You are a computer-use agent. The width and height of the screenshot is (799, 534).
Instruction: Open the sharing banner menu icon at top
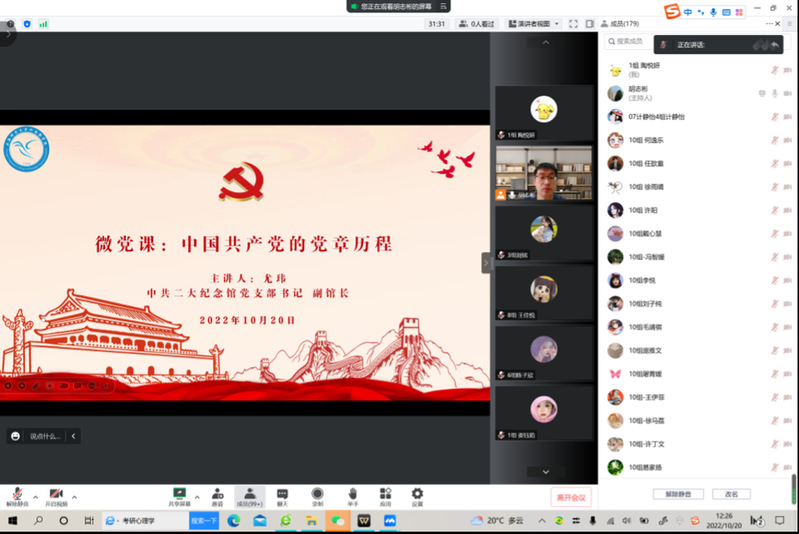tap(443, 6)
